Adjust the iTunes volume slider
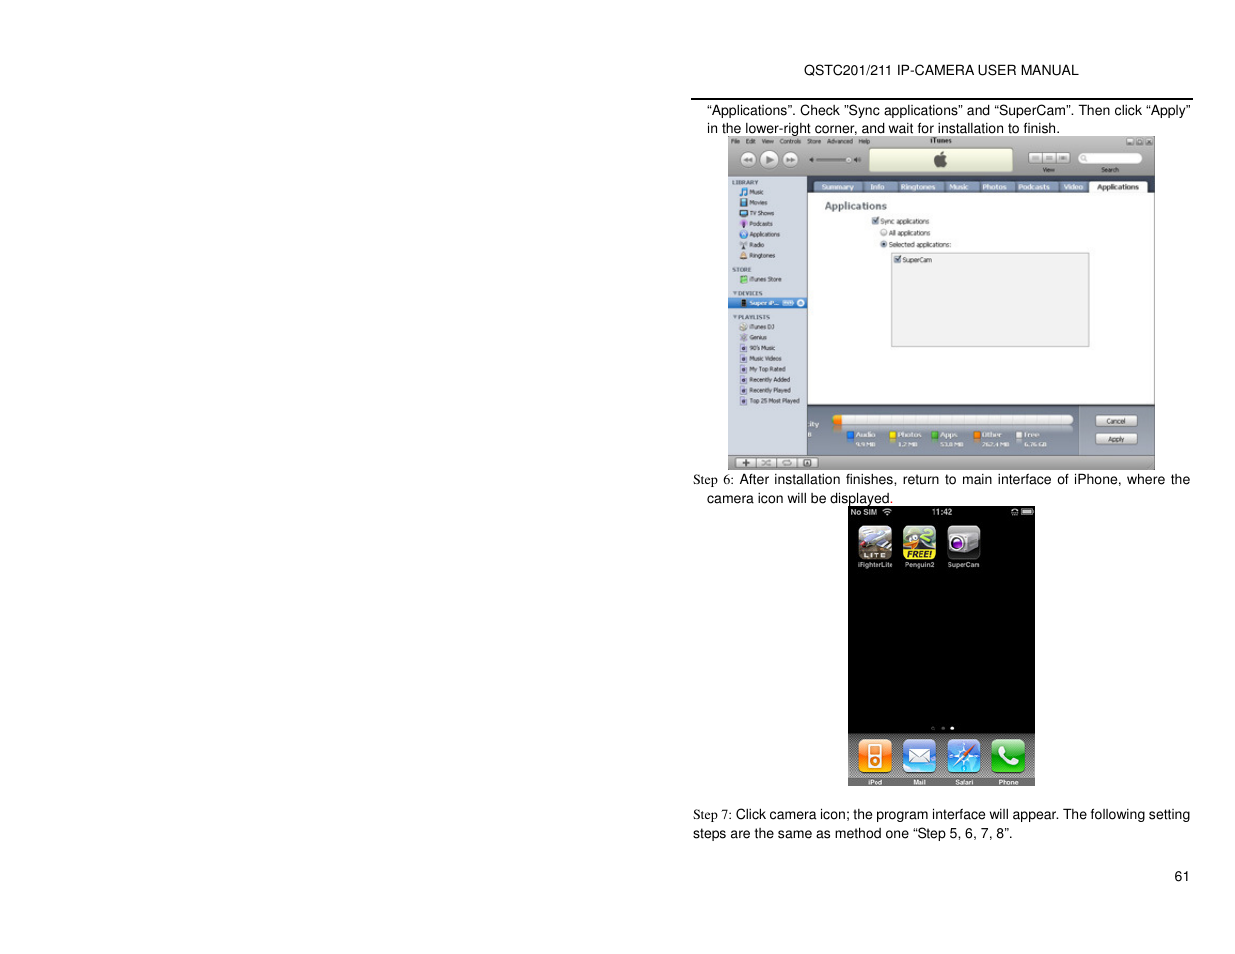1235x954 pixels. pyautogui.click(x=835, y=160)
